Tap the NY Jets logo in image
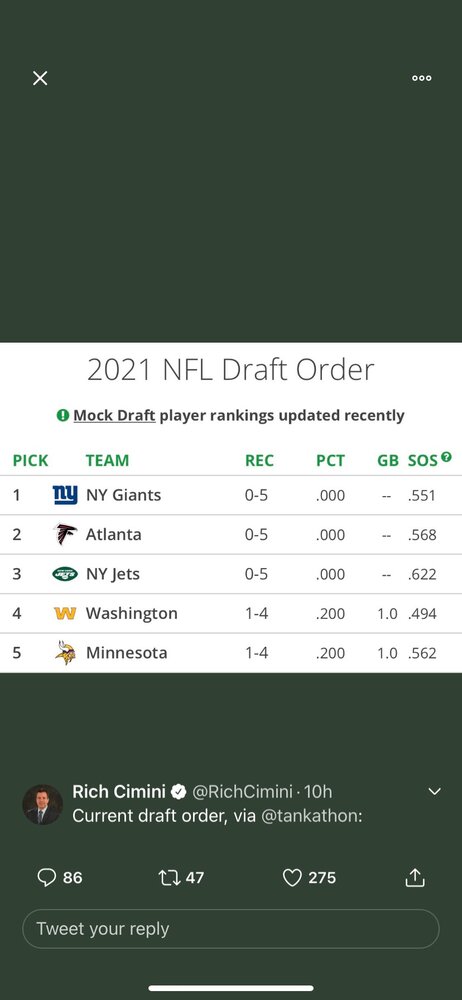462x1000 pixels. [x=65, y=573]
